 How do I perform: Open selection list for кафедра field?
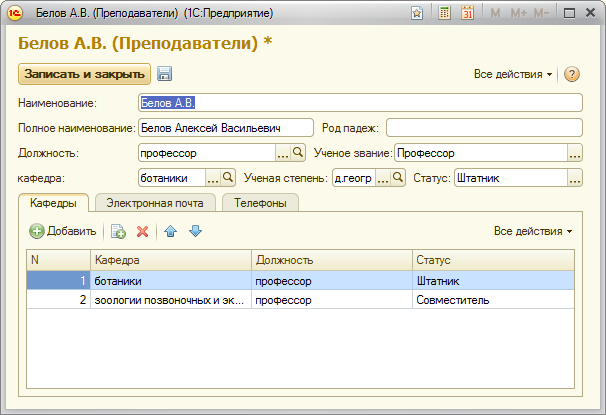[213, 178]
